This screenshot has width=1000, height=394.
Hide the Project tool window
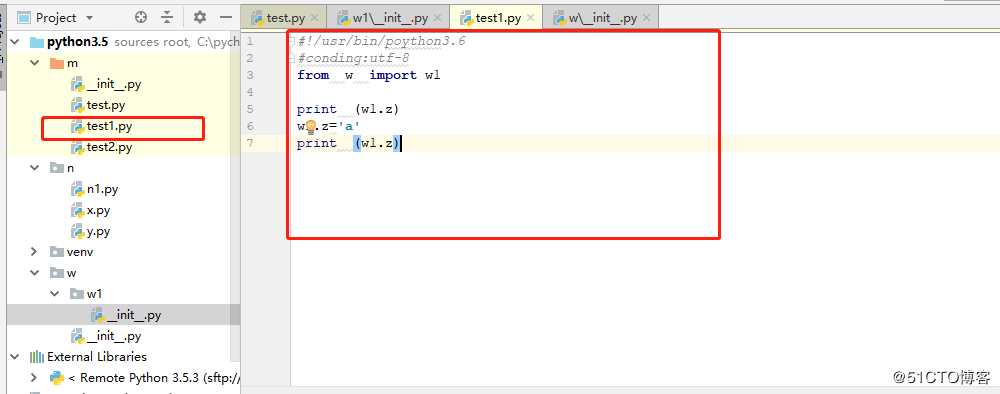(226, 17)
